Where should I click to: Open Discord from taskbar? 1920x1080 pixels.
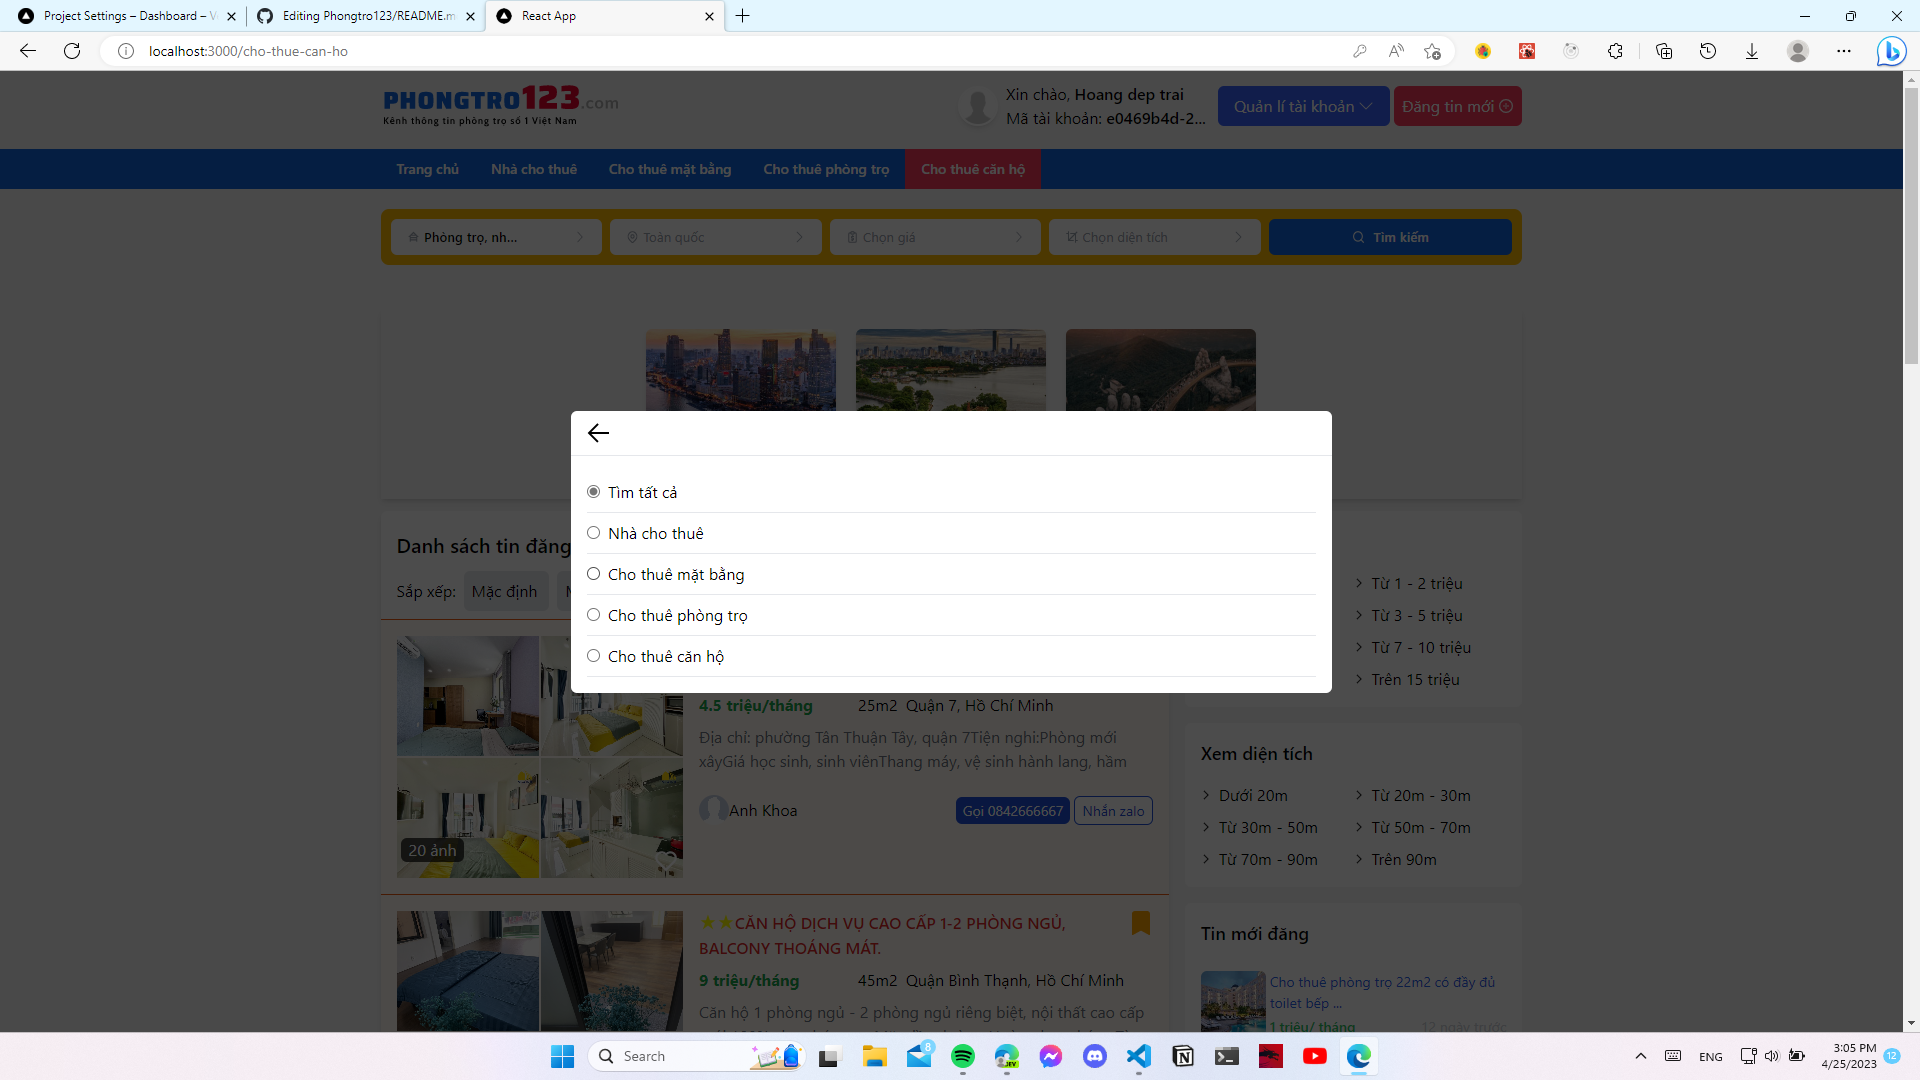point(1095,1056)
